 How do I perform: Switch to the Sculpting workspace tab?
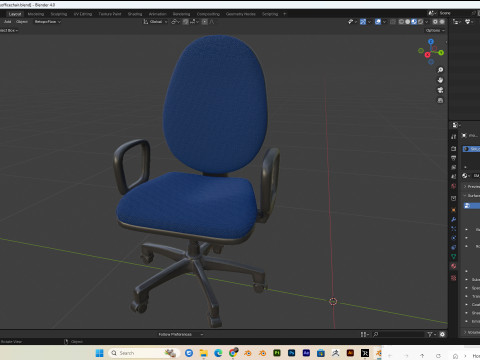tap(59, 14)
